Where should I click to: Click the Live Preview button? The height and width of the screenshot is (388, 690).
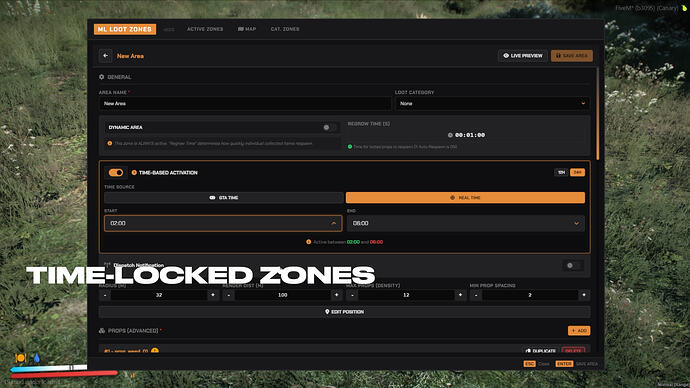pos(523,56)
